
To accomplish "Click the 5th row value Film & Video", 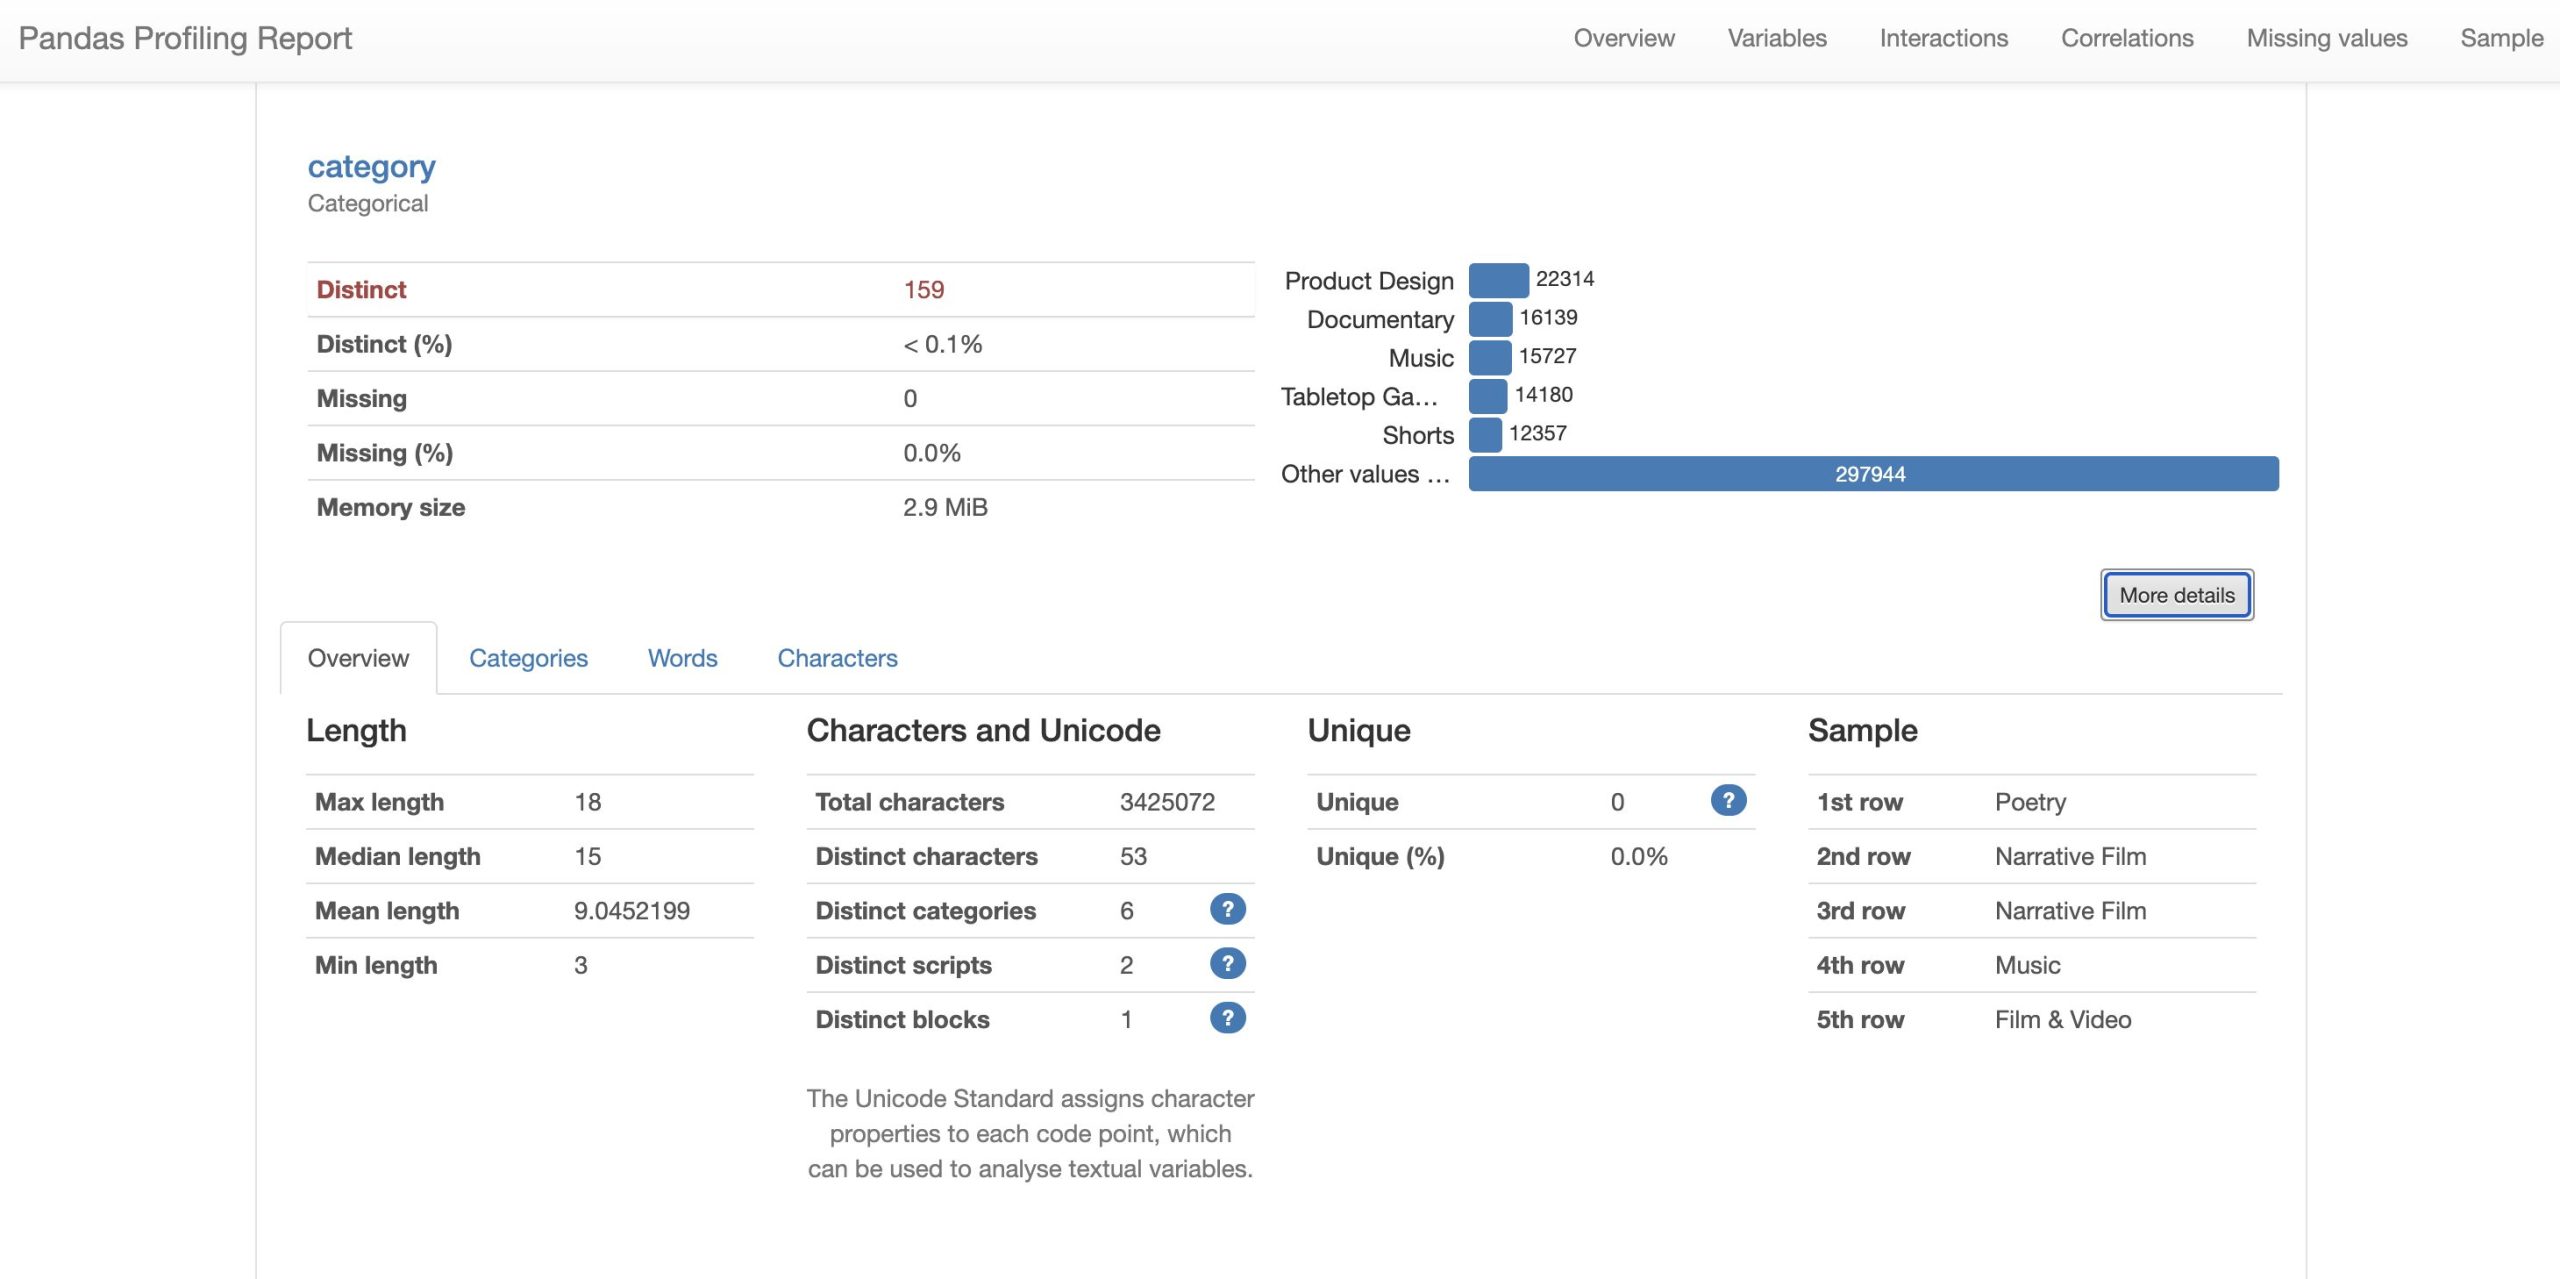I will [x=2063, y=1020].
